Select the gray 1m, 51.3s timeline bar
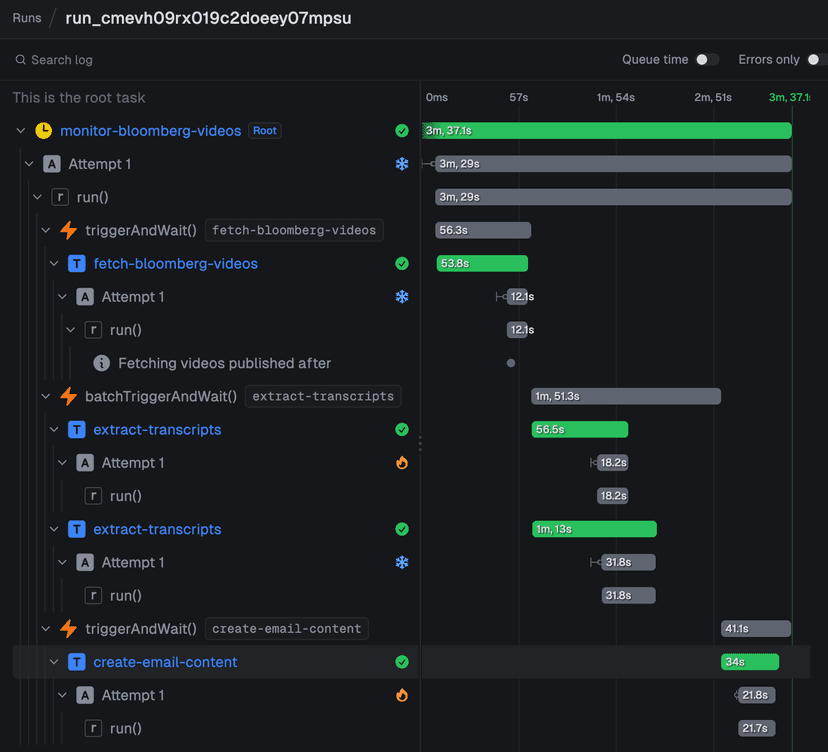 [x=626, y=396]
